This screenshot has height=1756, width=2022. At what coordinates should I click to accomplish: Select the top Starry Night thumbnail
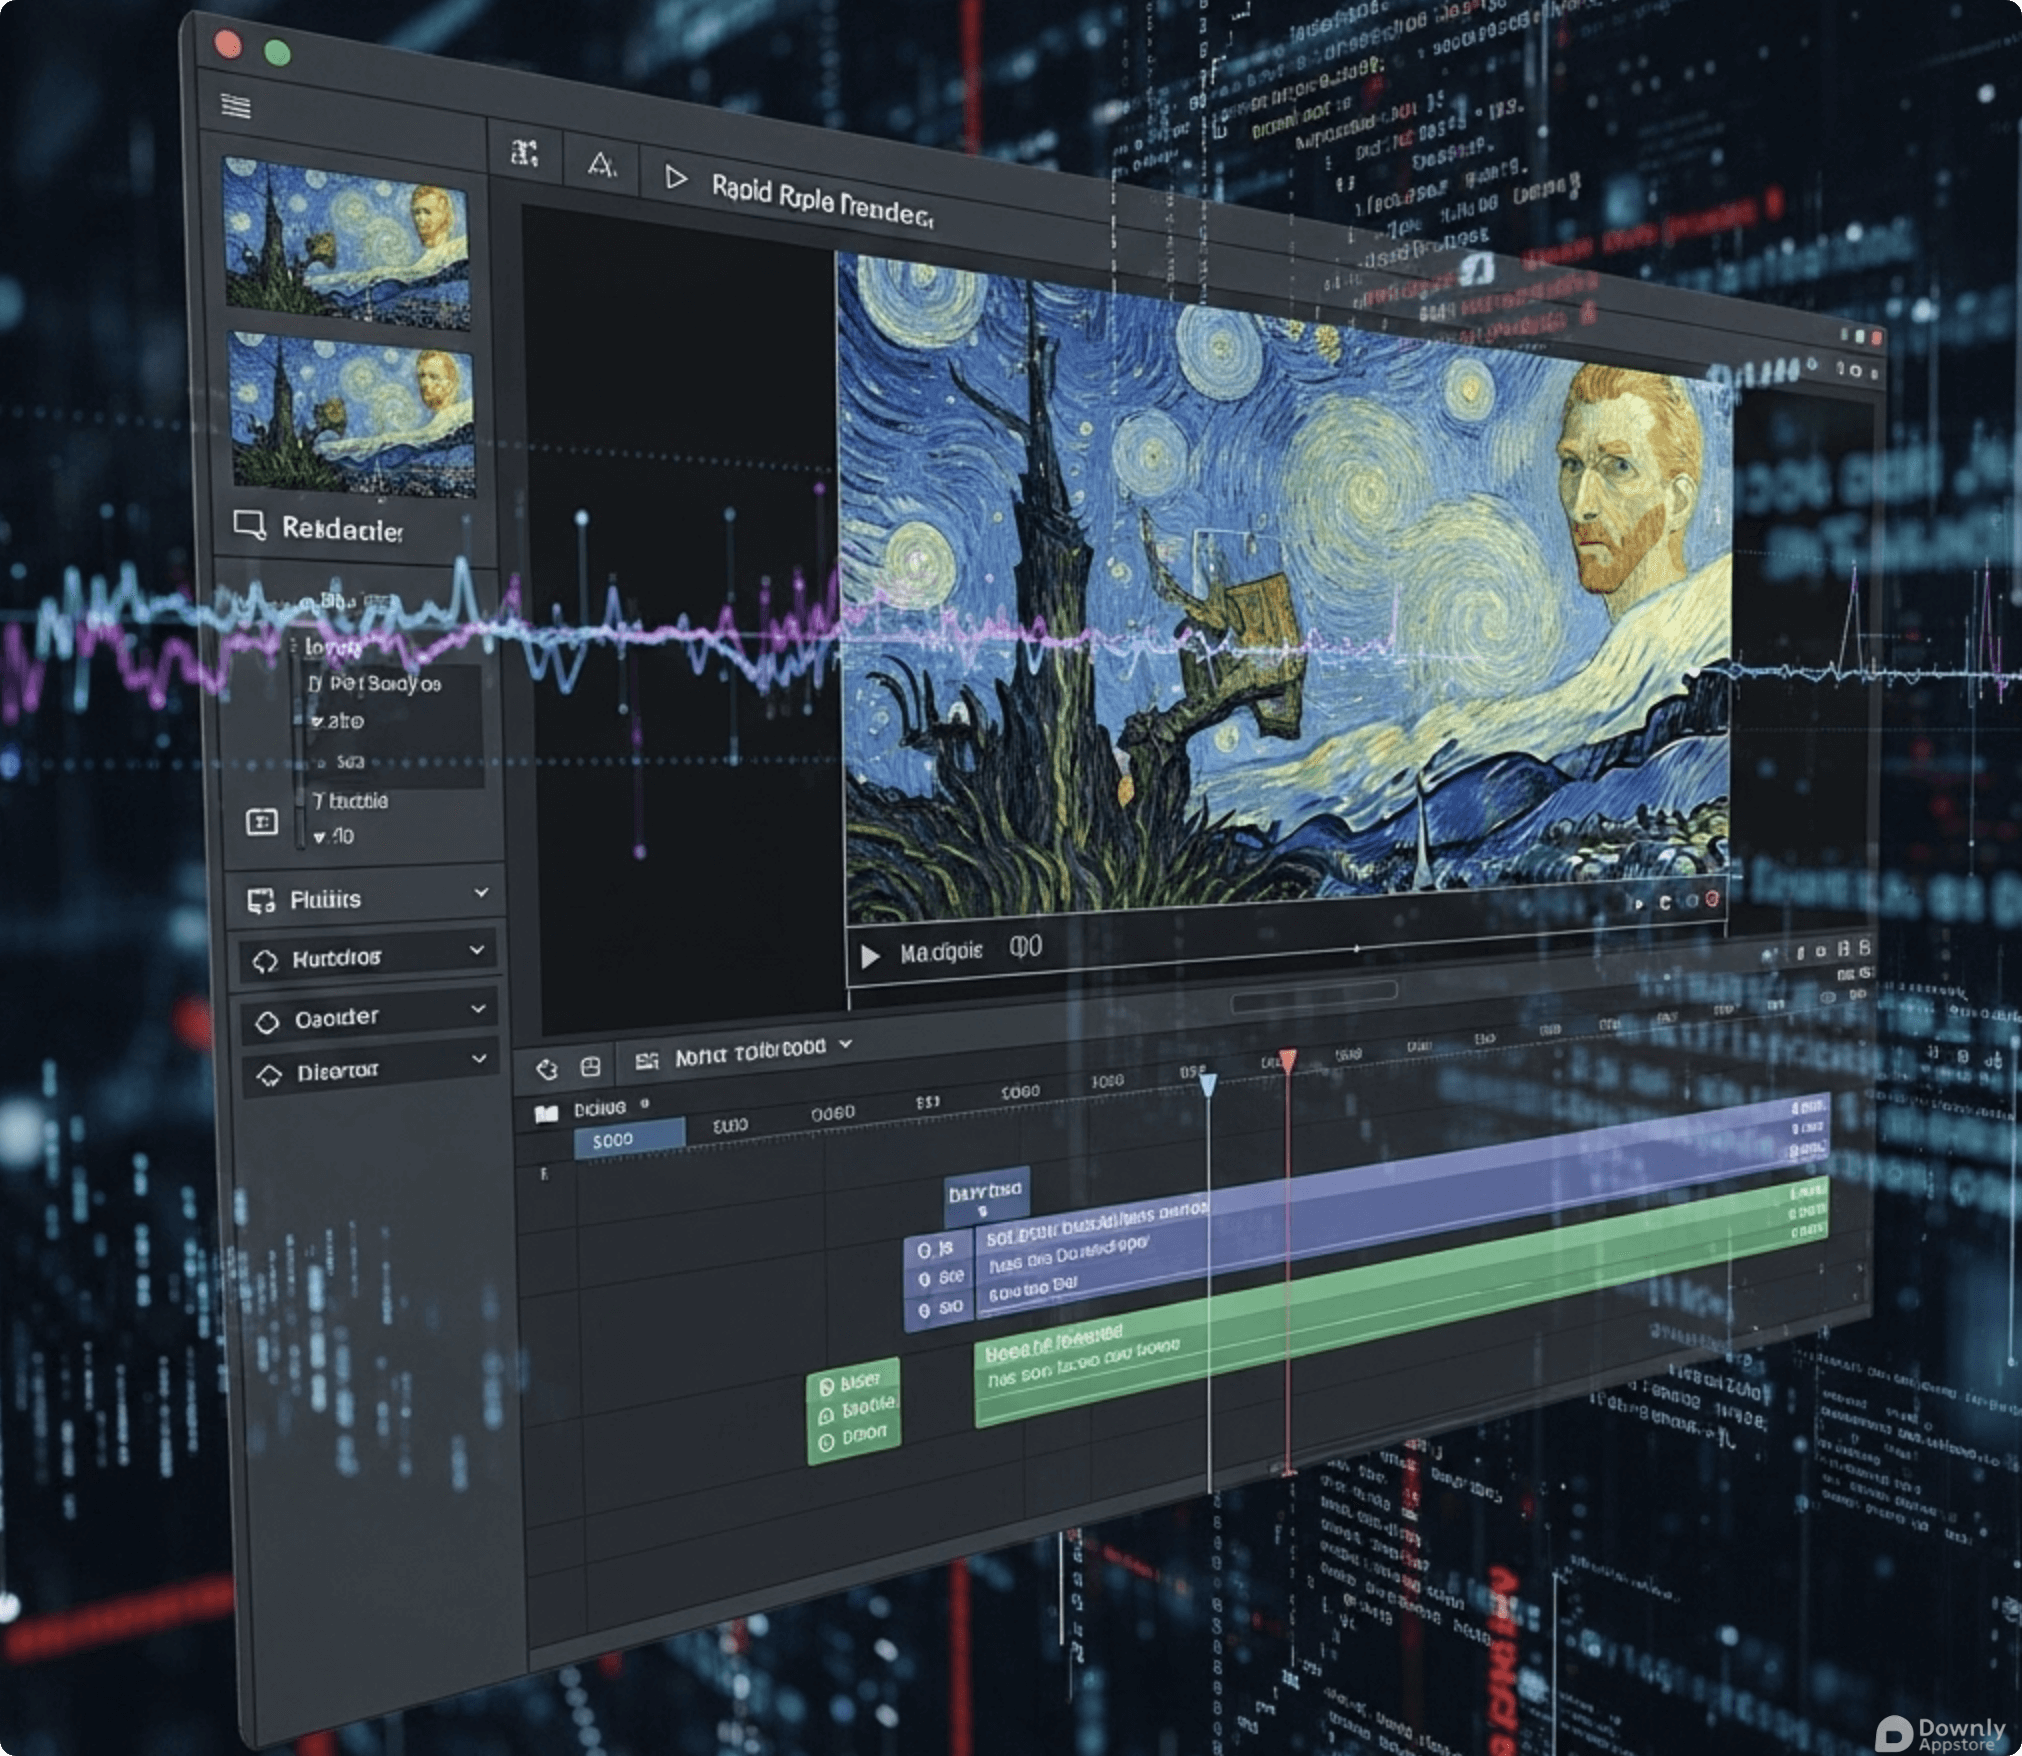pos(346,243)
